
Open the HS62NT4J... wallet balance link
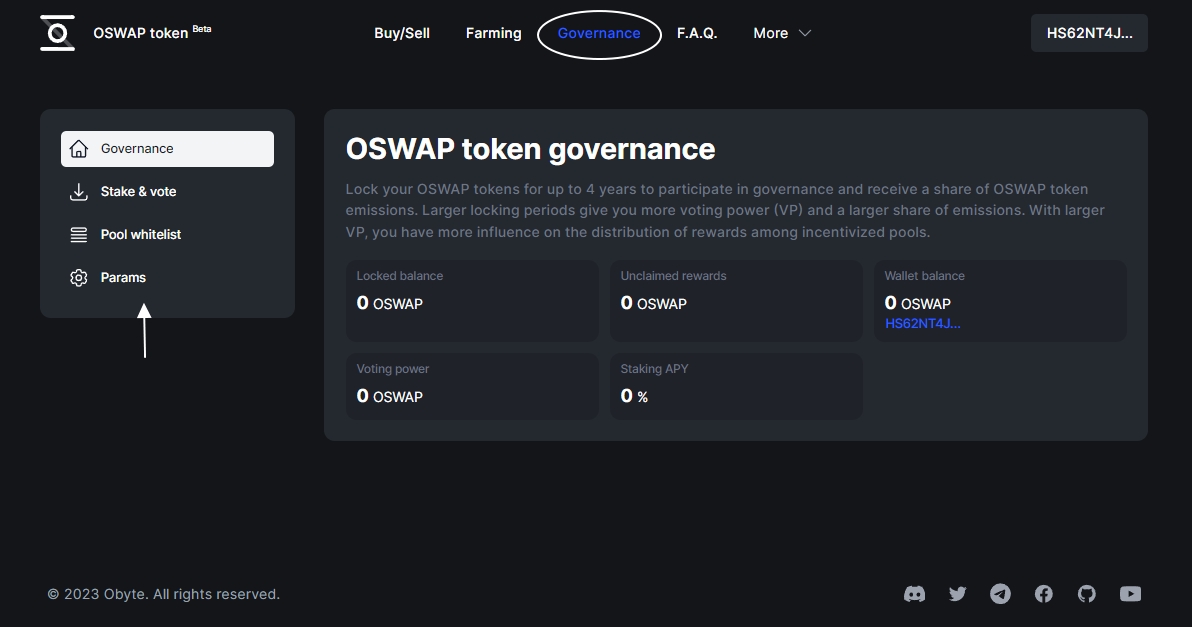922,324
